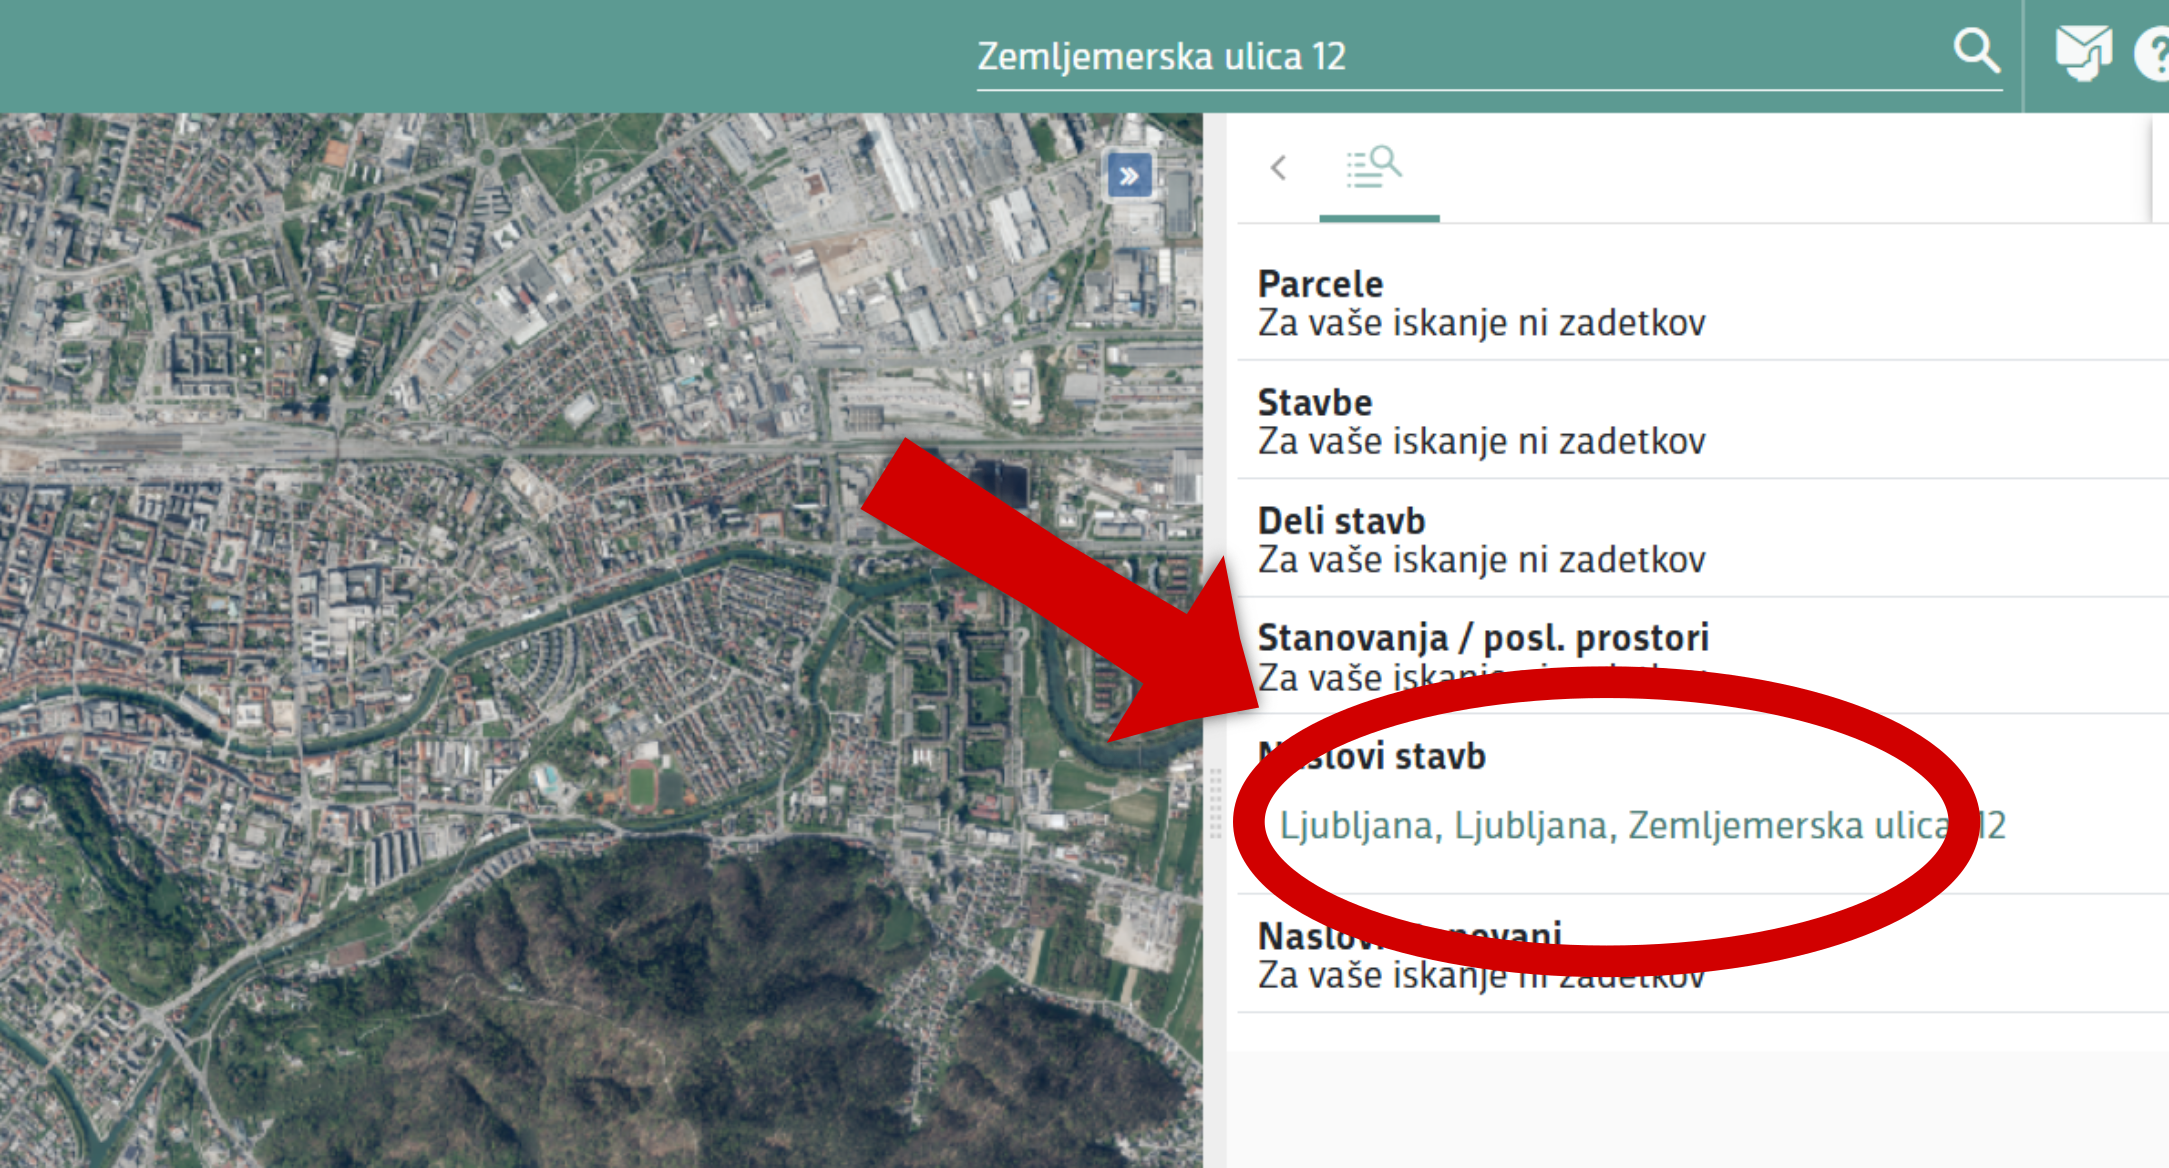Click the back chevron in results panel
2169x1168 pixels.
coord(1278,167)
